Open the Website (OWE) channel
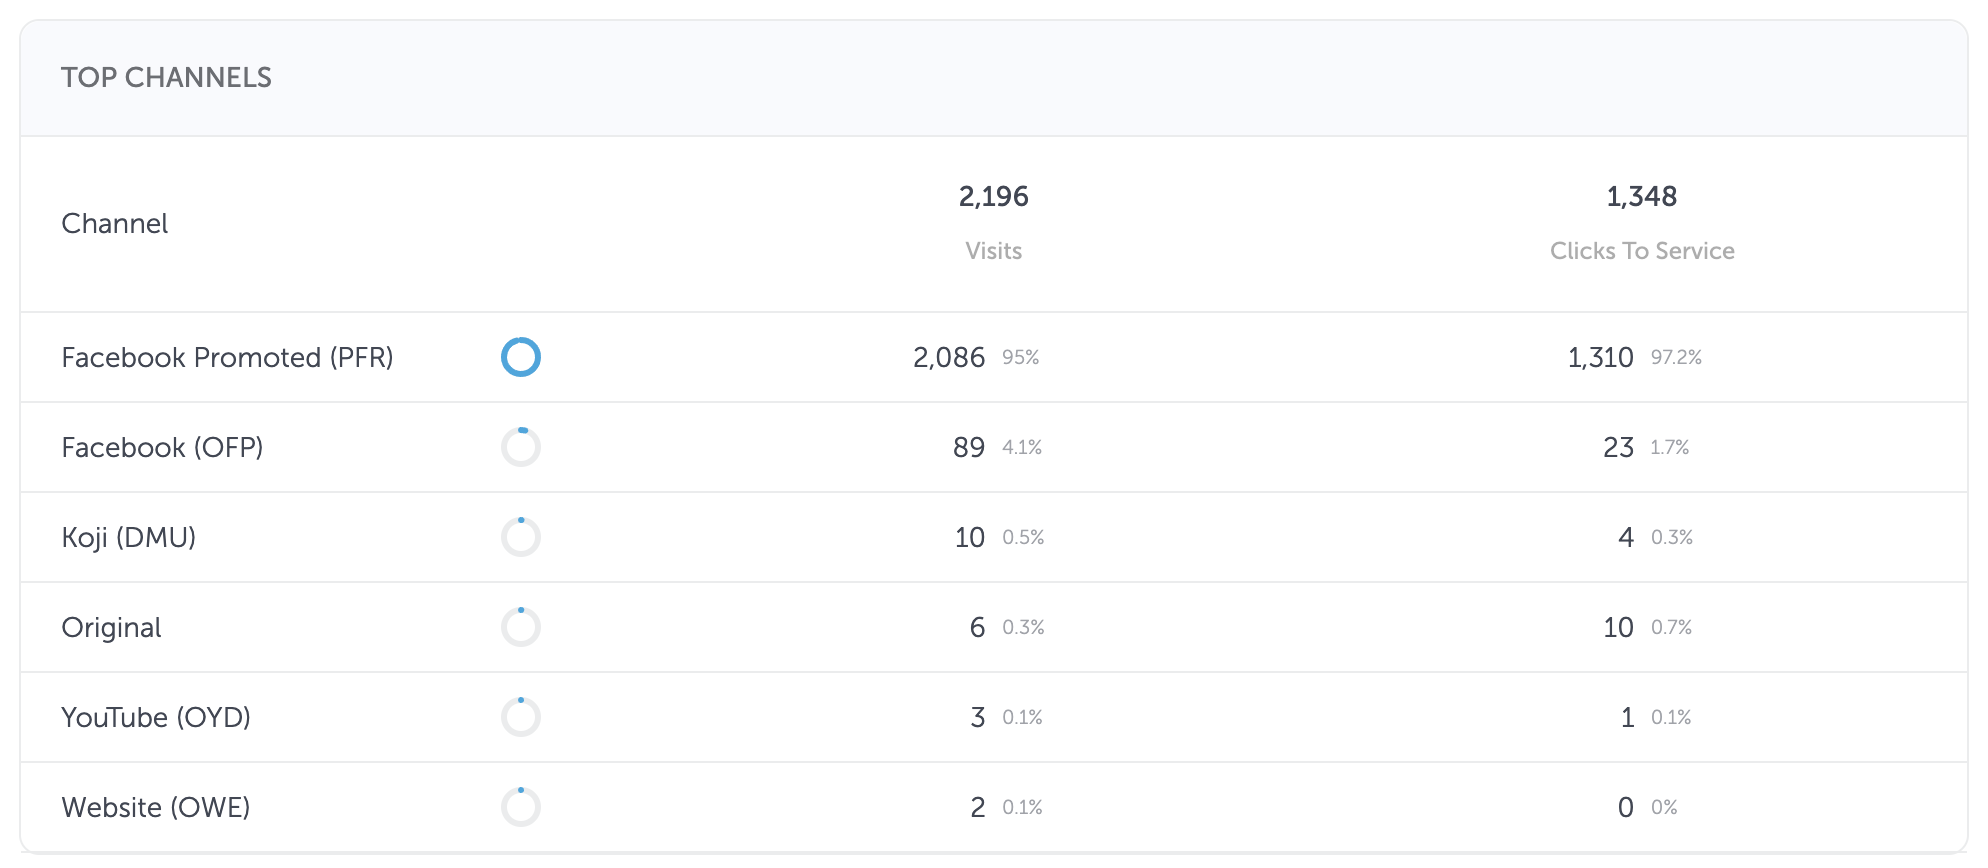 pyautogui.click(x=155, y=807)
